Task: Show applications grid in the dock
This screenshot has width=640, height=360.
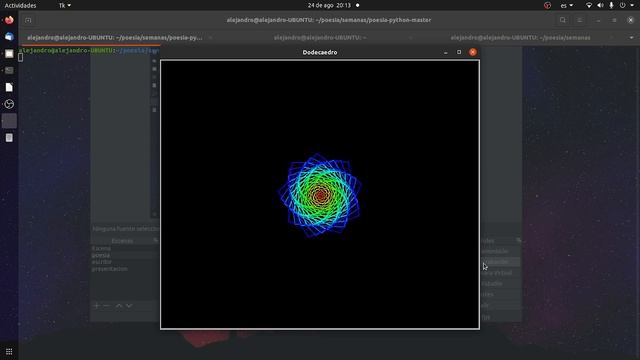Action: [x=9, y=351]
